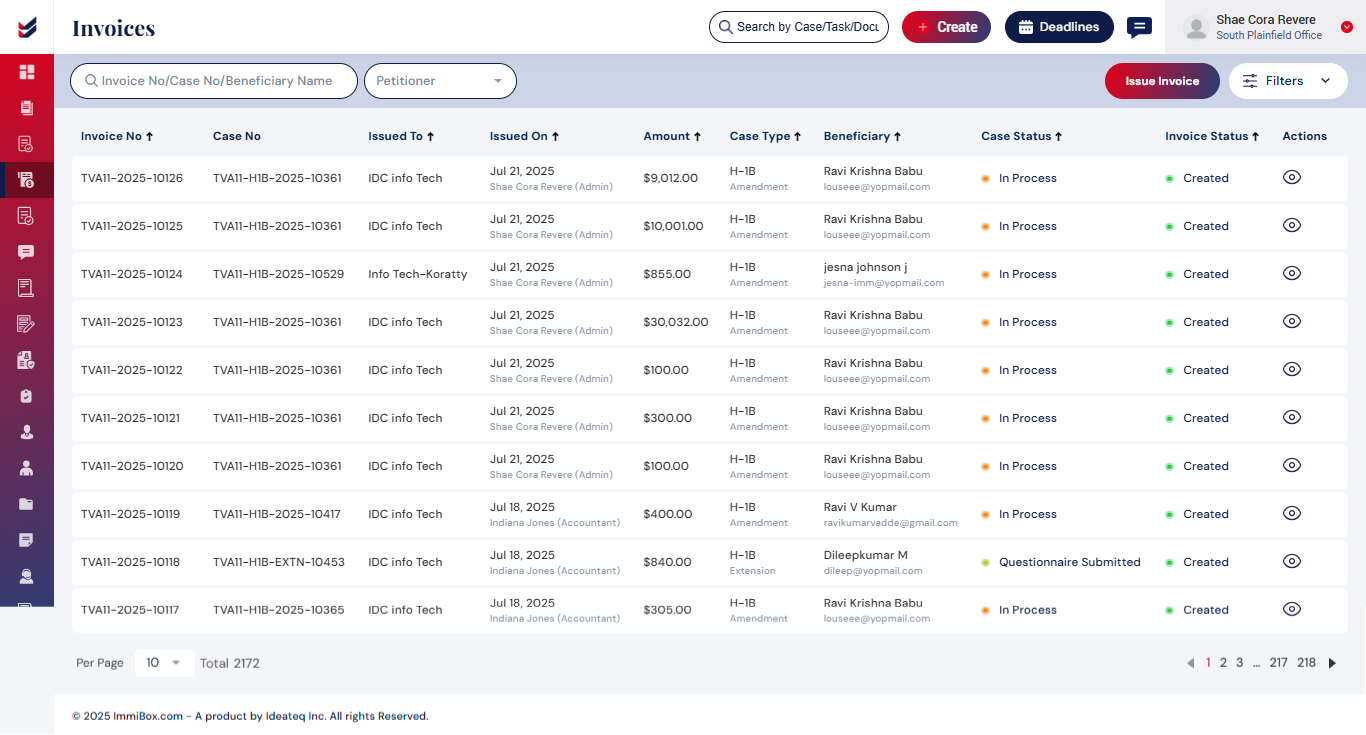View invoice TVA11-2025-10118 via eye icon
1366x735 pixels.
pyautogui.click(x=1292, y=562)
